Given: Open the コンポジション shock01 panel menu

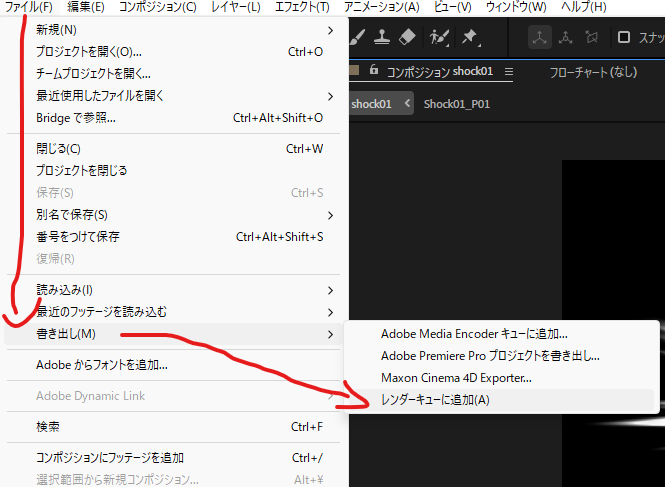Looking at the screenshot, I should (x=508, y=72).
